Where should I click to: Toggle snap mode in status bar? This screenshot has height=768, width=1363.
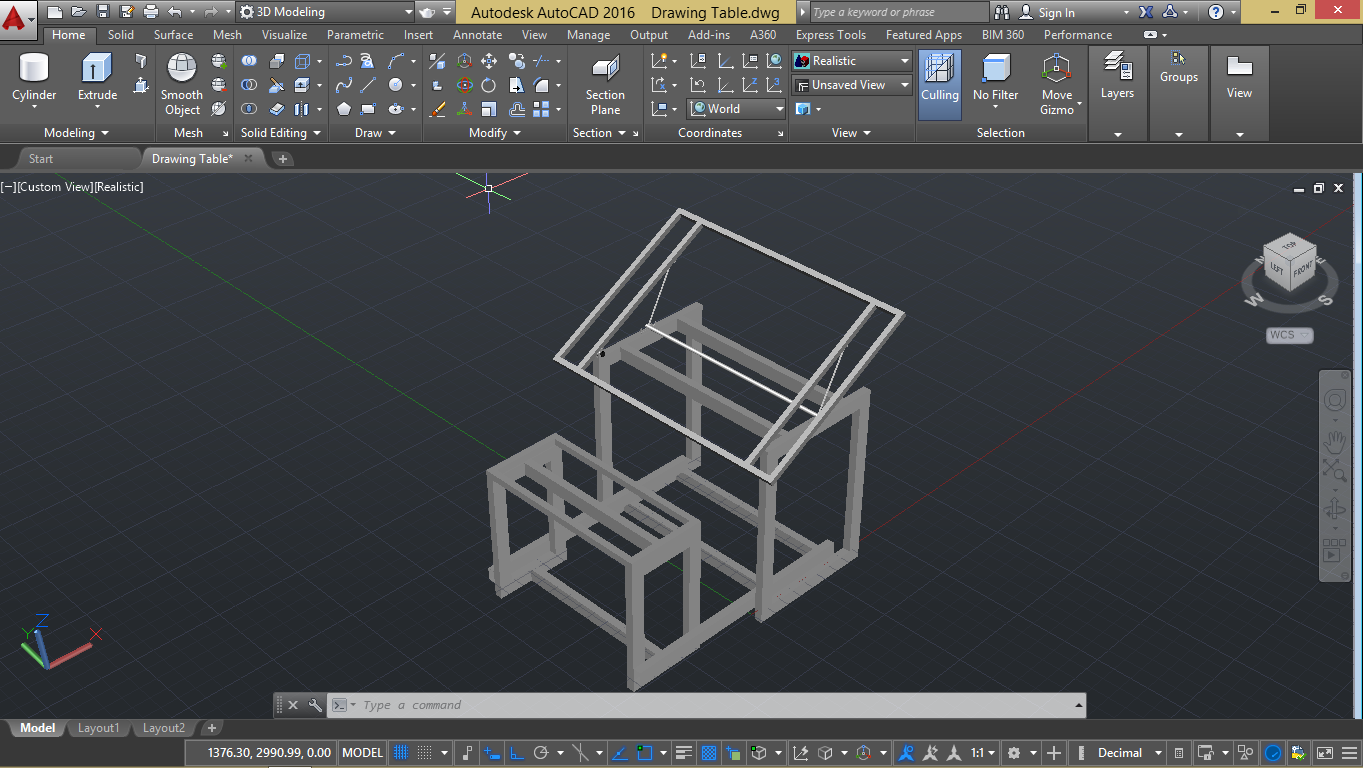[424, 753]
